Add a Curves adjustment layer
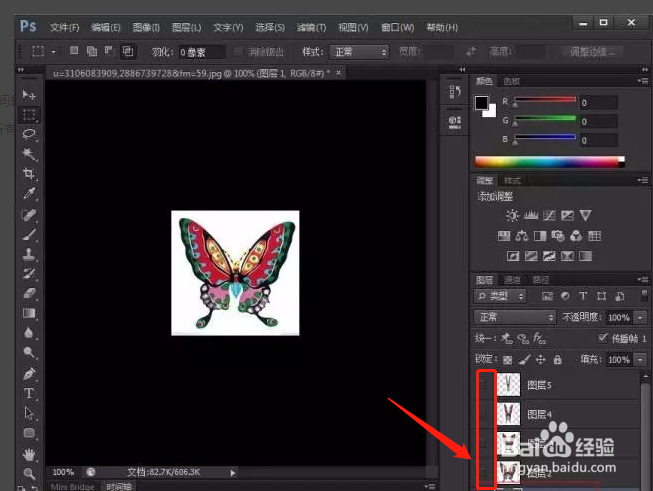Screen dimensions: 653x491 [549, 215]
